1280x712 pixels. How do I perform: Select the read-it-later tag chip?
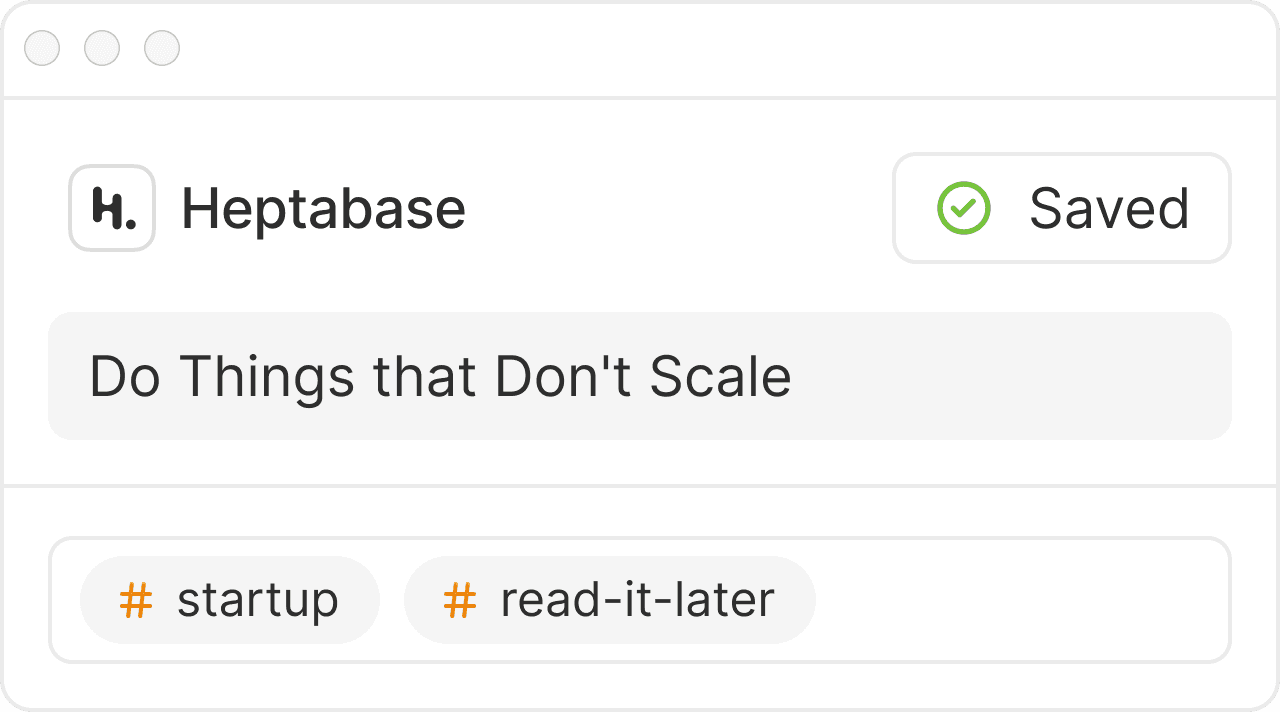pos(609,600)
